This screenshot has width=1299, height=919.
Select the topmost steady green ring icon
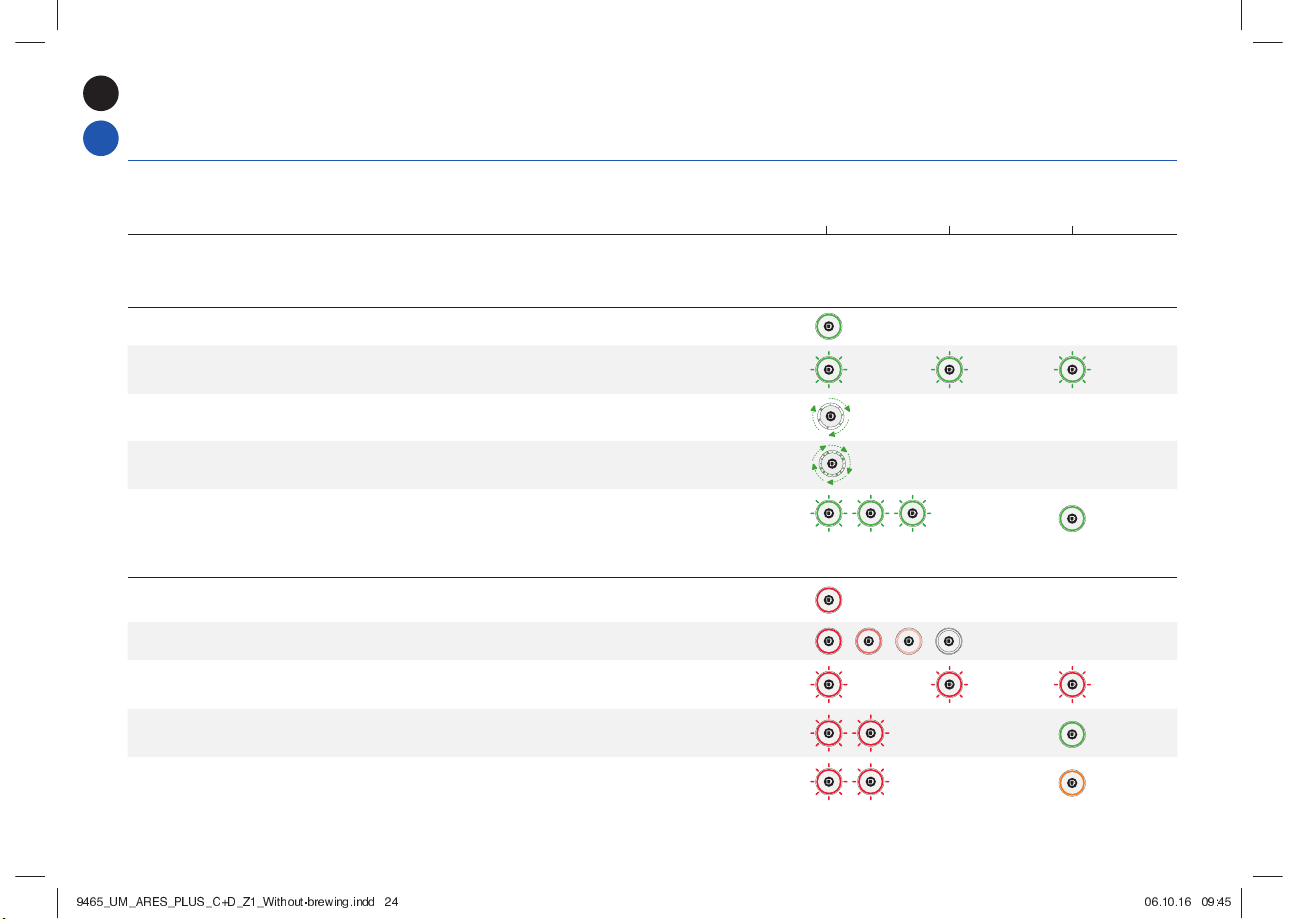(x=828, y=327)
